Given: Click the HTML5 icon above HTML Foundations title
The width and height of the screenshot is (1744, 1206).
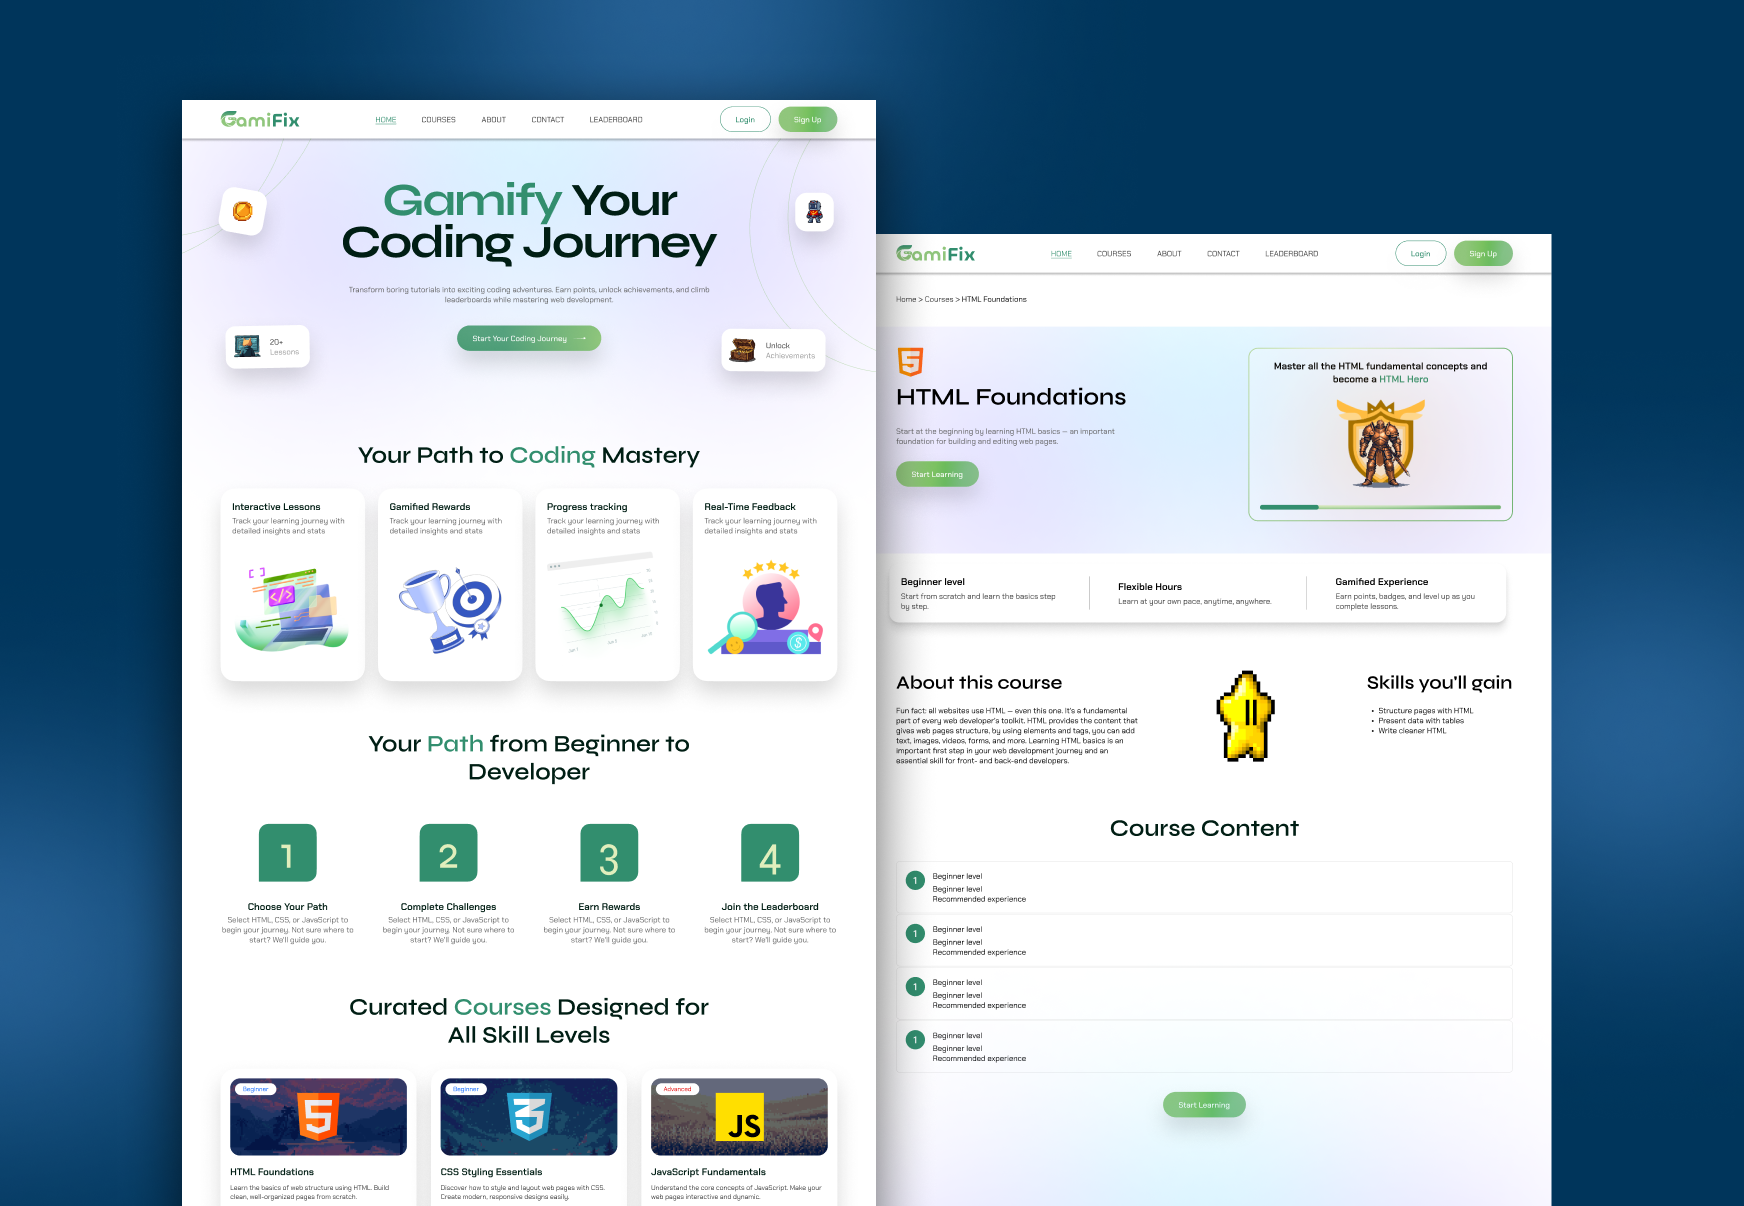Looking at the screenshot, I should click(910, 361).
